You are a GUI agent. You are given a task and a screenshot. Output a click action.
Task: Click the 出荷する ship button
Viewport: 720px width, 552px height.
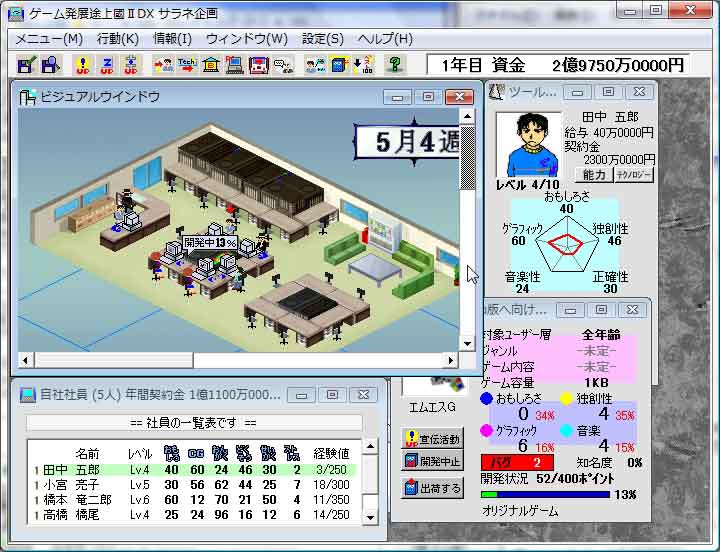pyautogui.click(x=432, y=488)
